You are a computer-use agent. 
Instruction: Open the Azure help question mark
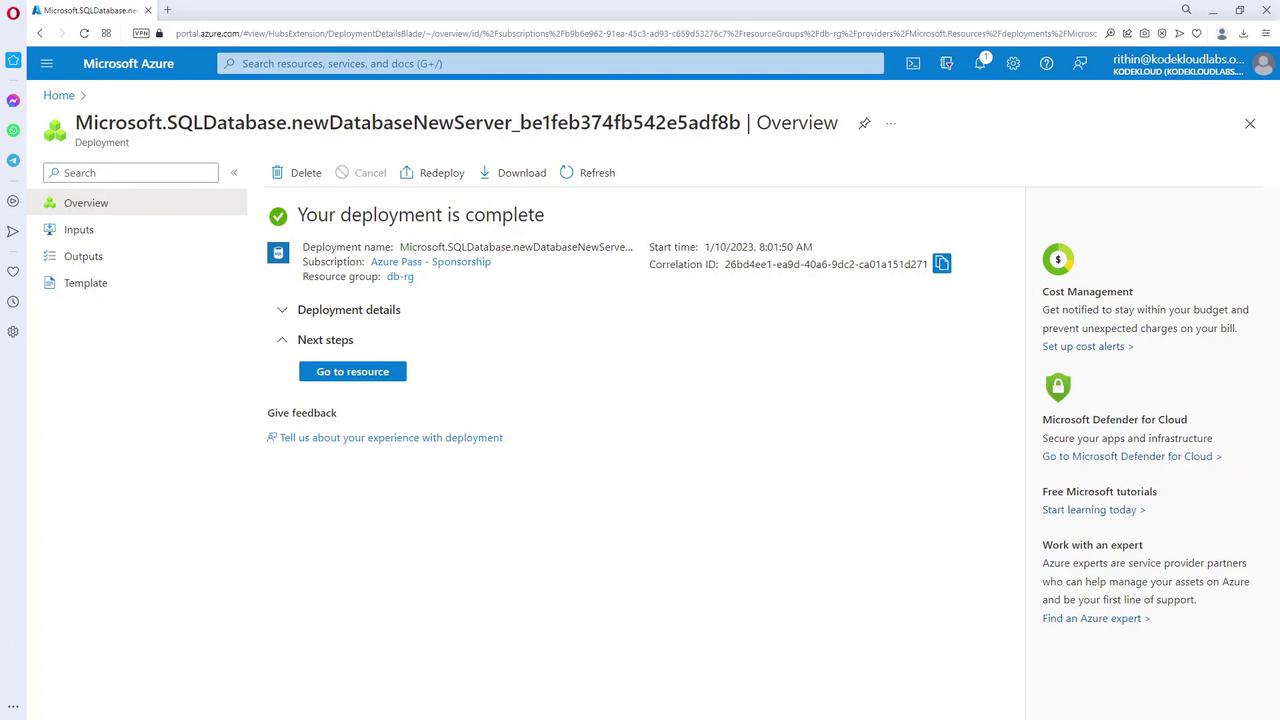tap(1046, 63)
